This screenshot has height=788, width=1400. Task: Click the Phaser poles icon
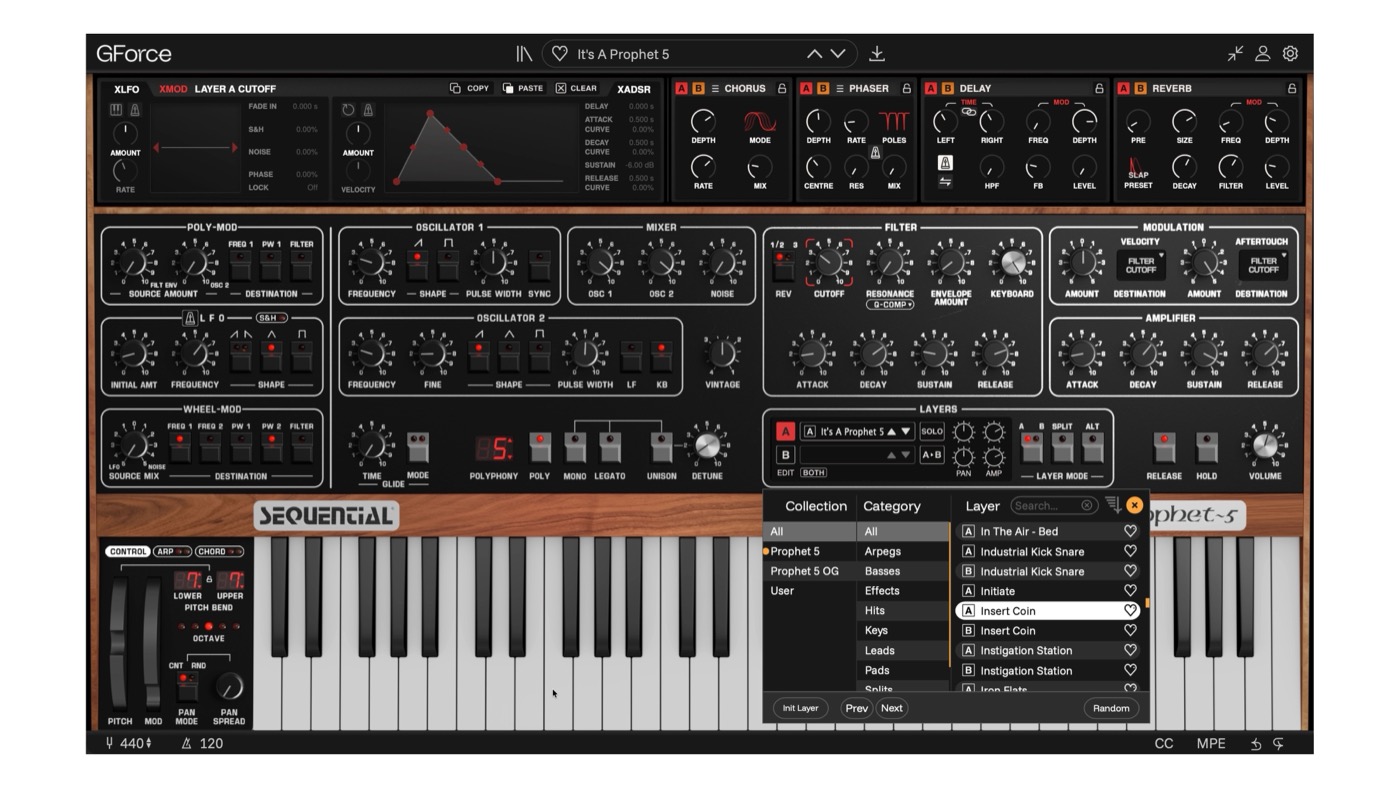894,122
